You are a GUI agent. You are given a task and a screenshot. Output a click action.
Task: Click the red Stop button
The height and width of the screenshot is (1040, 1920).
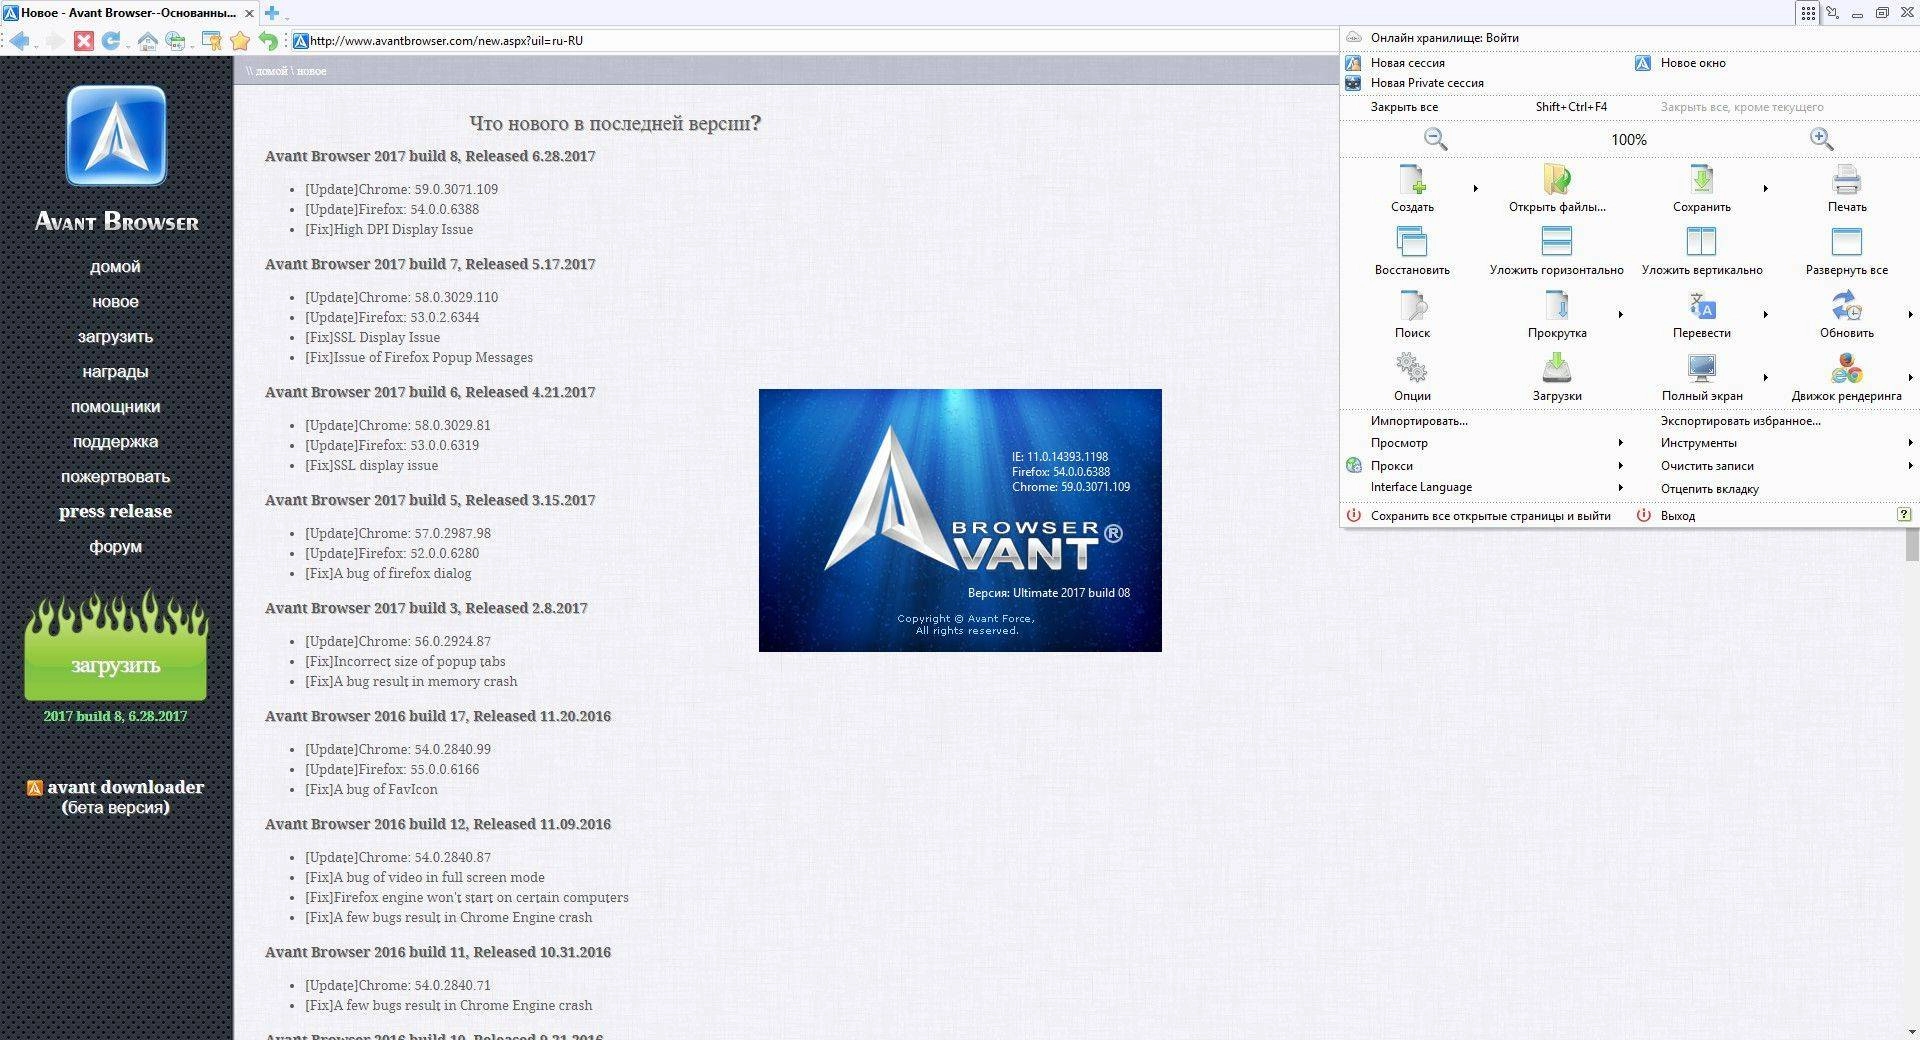pyautogui.click(x=84, y=41)
